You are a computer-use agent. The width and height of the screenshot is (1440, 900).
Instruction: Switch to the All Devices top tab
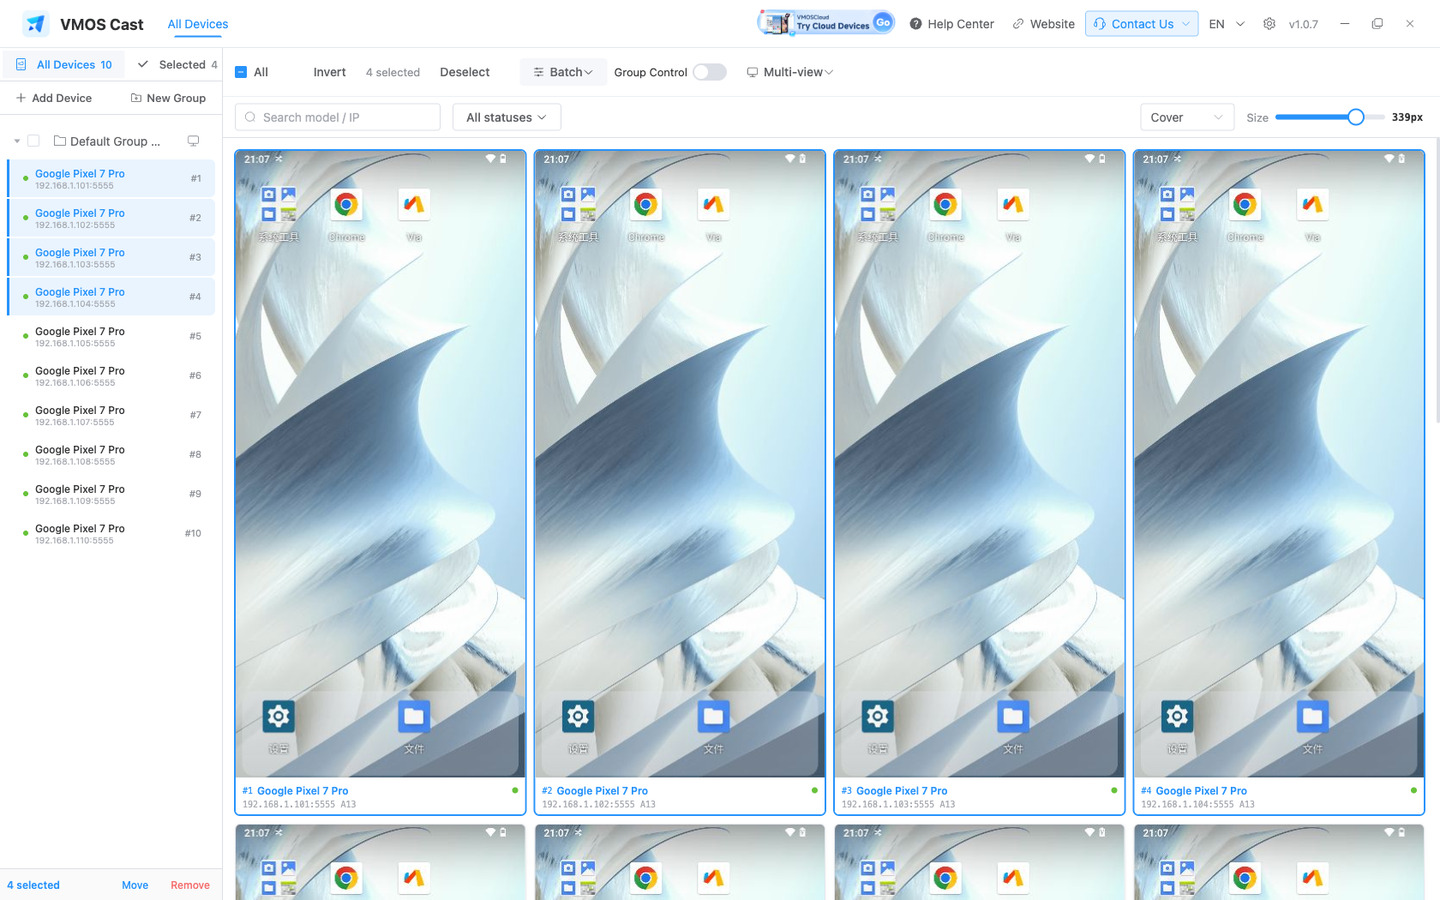198,24
